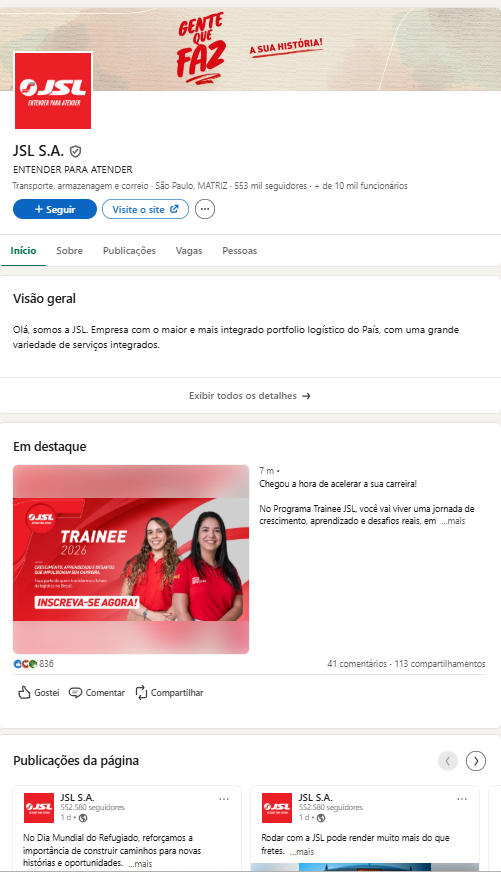Image resolution: width=501 pixels, height=872 pixels.
Task: Share the featured post via Compartilhar
Action: click(170, 692)
